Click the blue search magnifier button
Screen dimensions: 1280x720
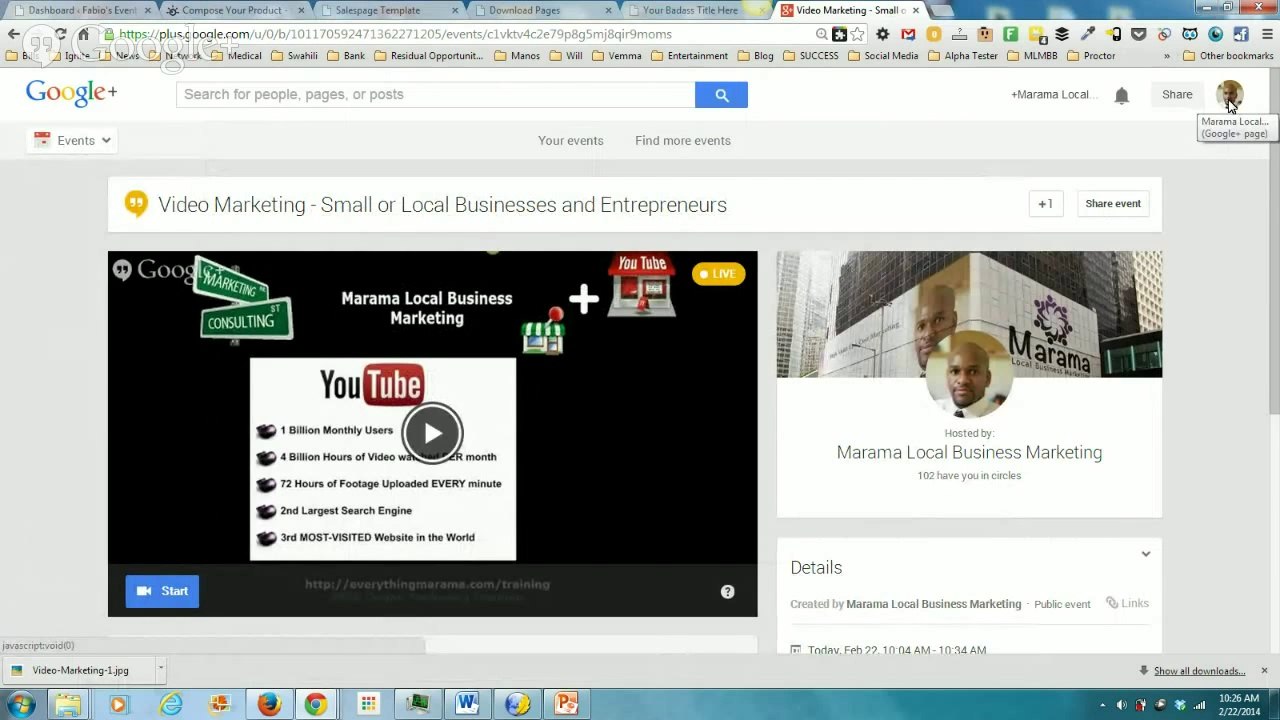(x=721, y=94)
